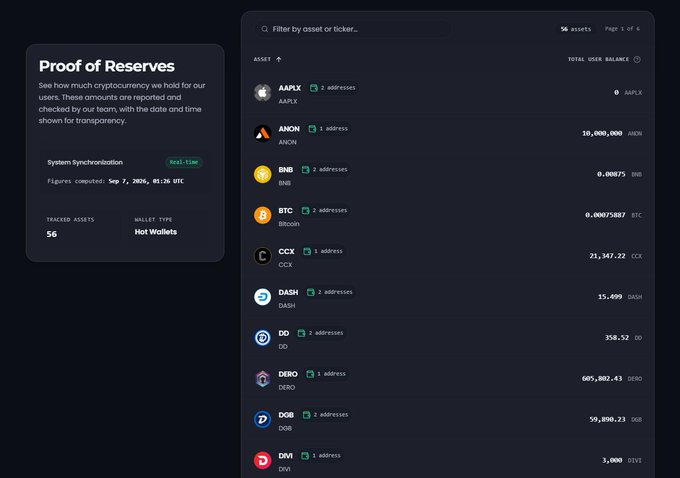Click the AAPLX ticker name
The image size is (680, 478).
[x=290, y=88]
